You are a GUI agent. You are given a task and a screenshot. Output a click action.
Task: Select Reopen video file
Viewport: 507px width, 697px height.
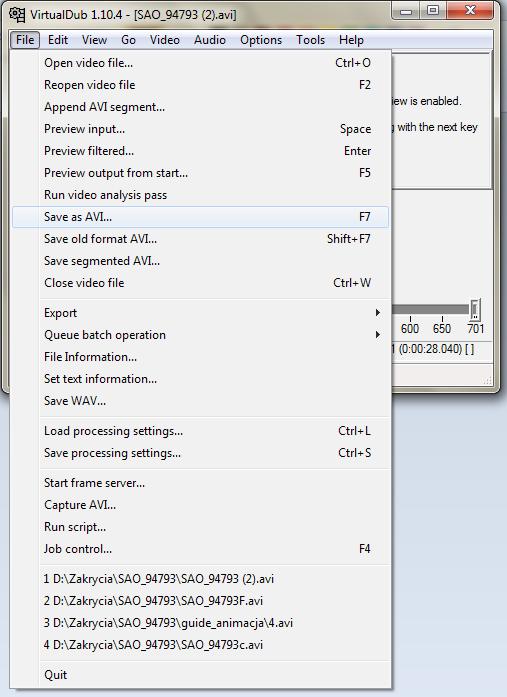200,85
